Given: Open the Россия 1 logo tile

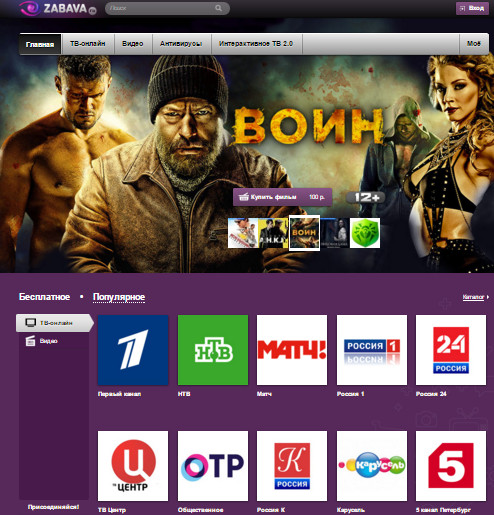Looking at the screenshot, I should (372, 350).
